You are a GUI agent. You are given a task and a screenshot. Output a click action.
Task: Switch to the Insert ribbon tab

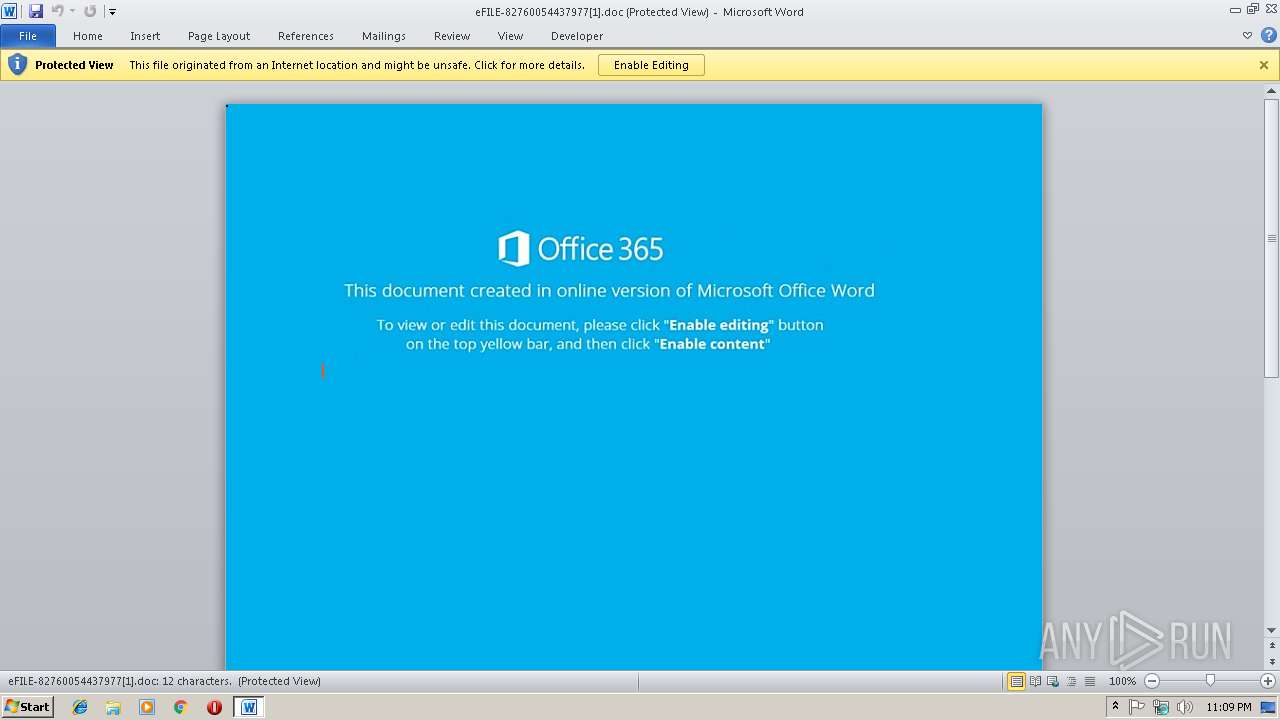145,36
